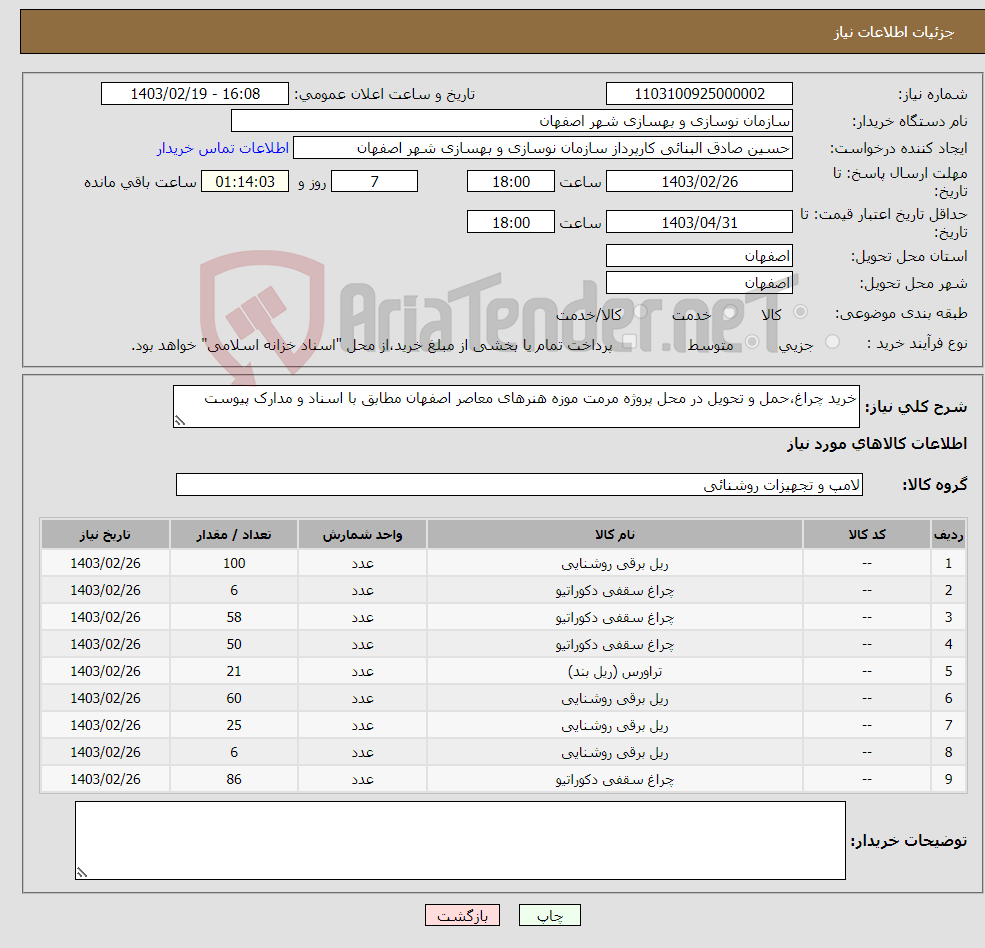
Task: Click the response deadline date 1403/02/26 field
Action: point(699,182)
